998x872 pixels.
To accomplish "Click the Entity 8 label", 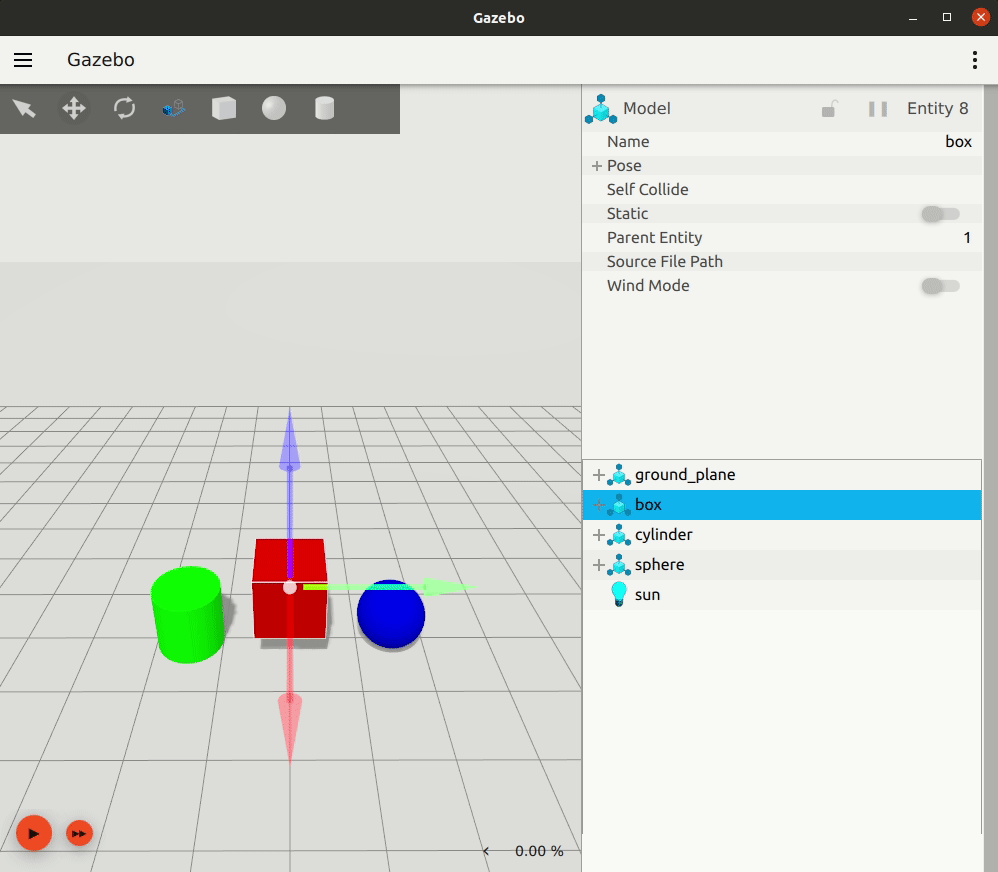I will click(938, 109).
